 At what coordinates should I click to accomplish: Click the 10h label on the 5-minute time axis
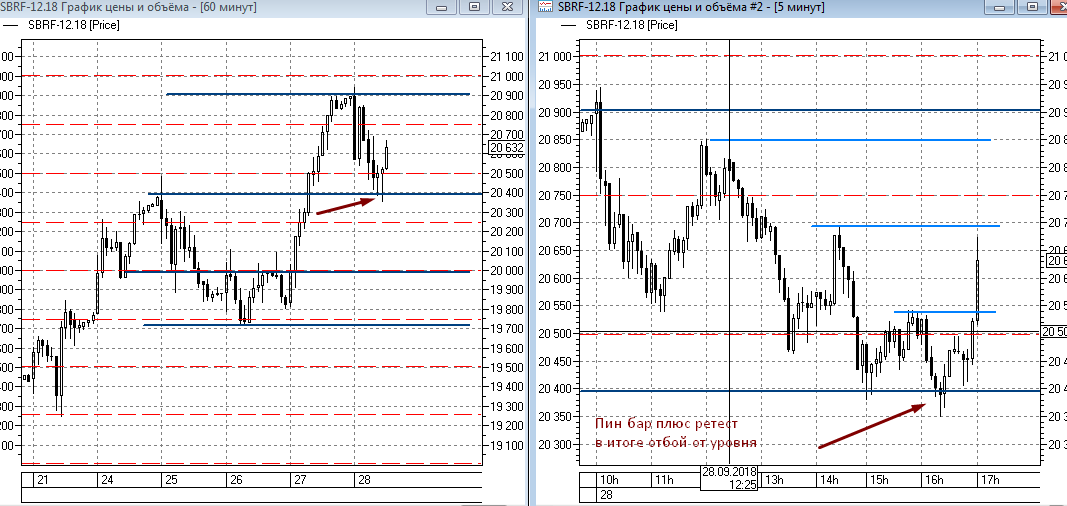pos(608,479)
